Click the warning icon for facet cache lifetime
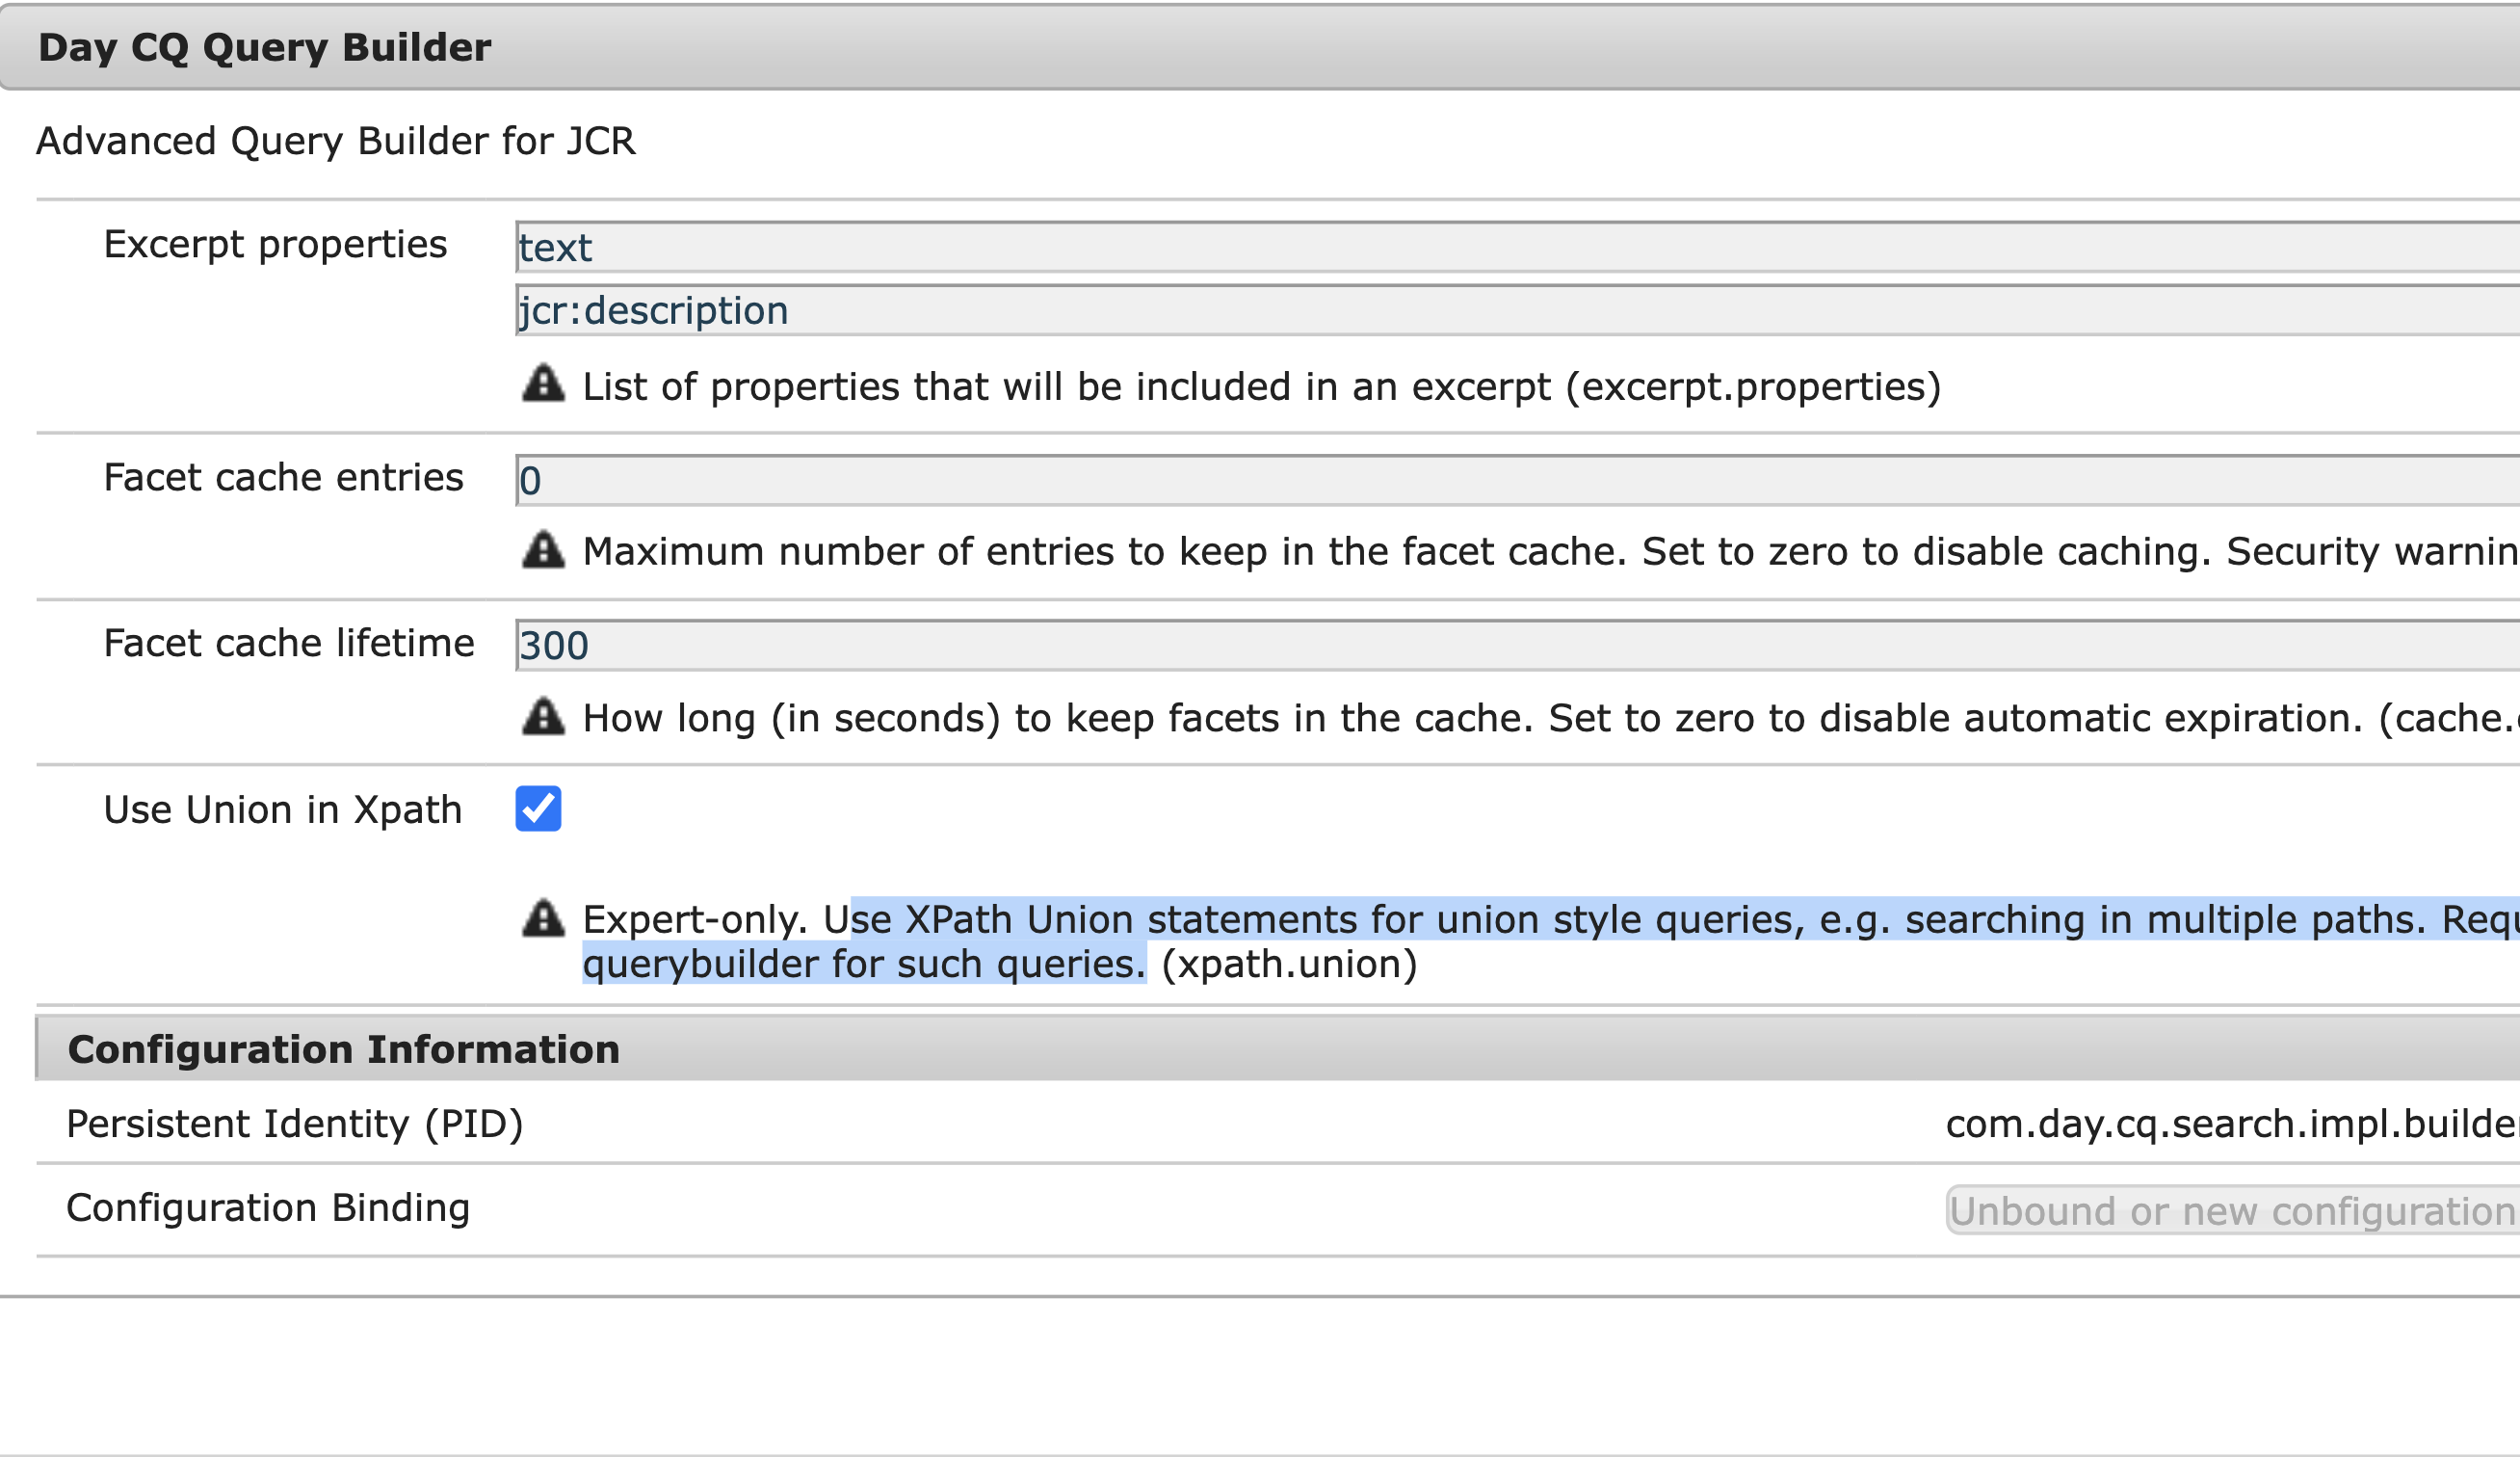2520x1457 pixels. point(543,717)
